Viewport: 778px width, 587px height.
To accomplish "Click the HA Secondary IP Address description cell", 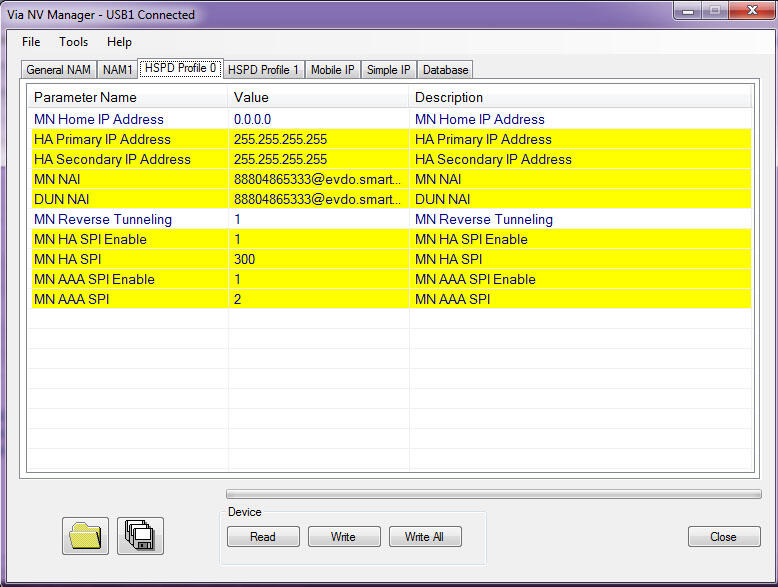I will click(581, 159).
